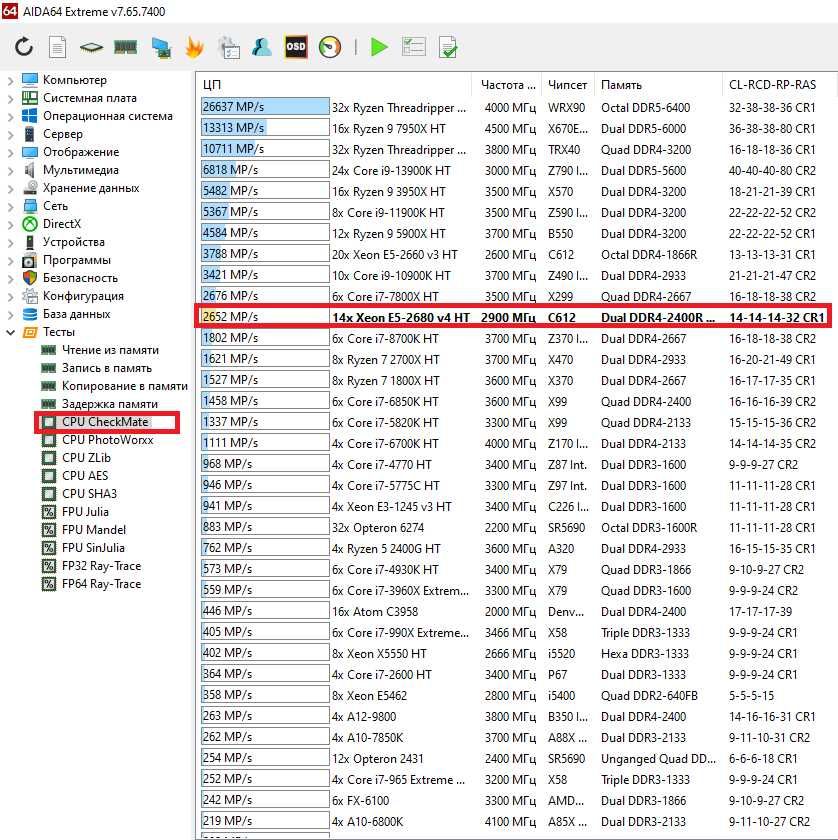
Task: Open the gauge sensor panel icon
Action: tap(330, 47)
